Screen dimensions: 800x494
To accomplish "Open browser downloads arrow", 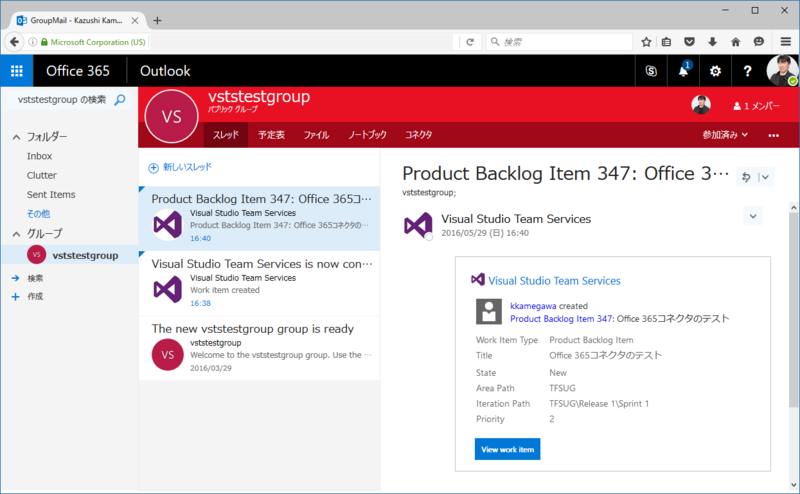I will 713,42.
